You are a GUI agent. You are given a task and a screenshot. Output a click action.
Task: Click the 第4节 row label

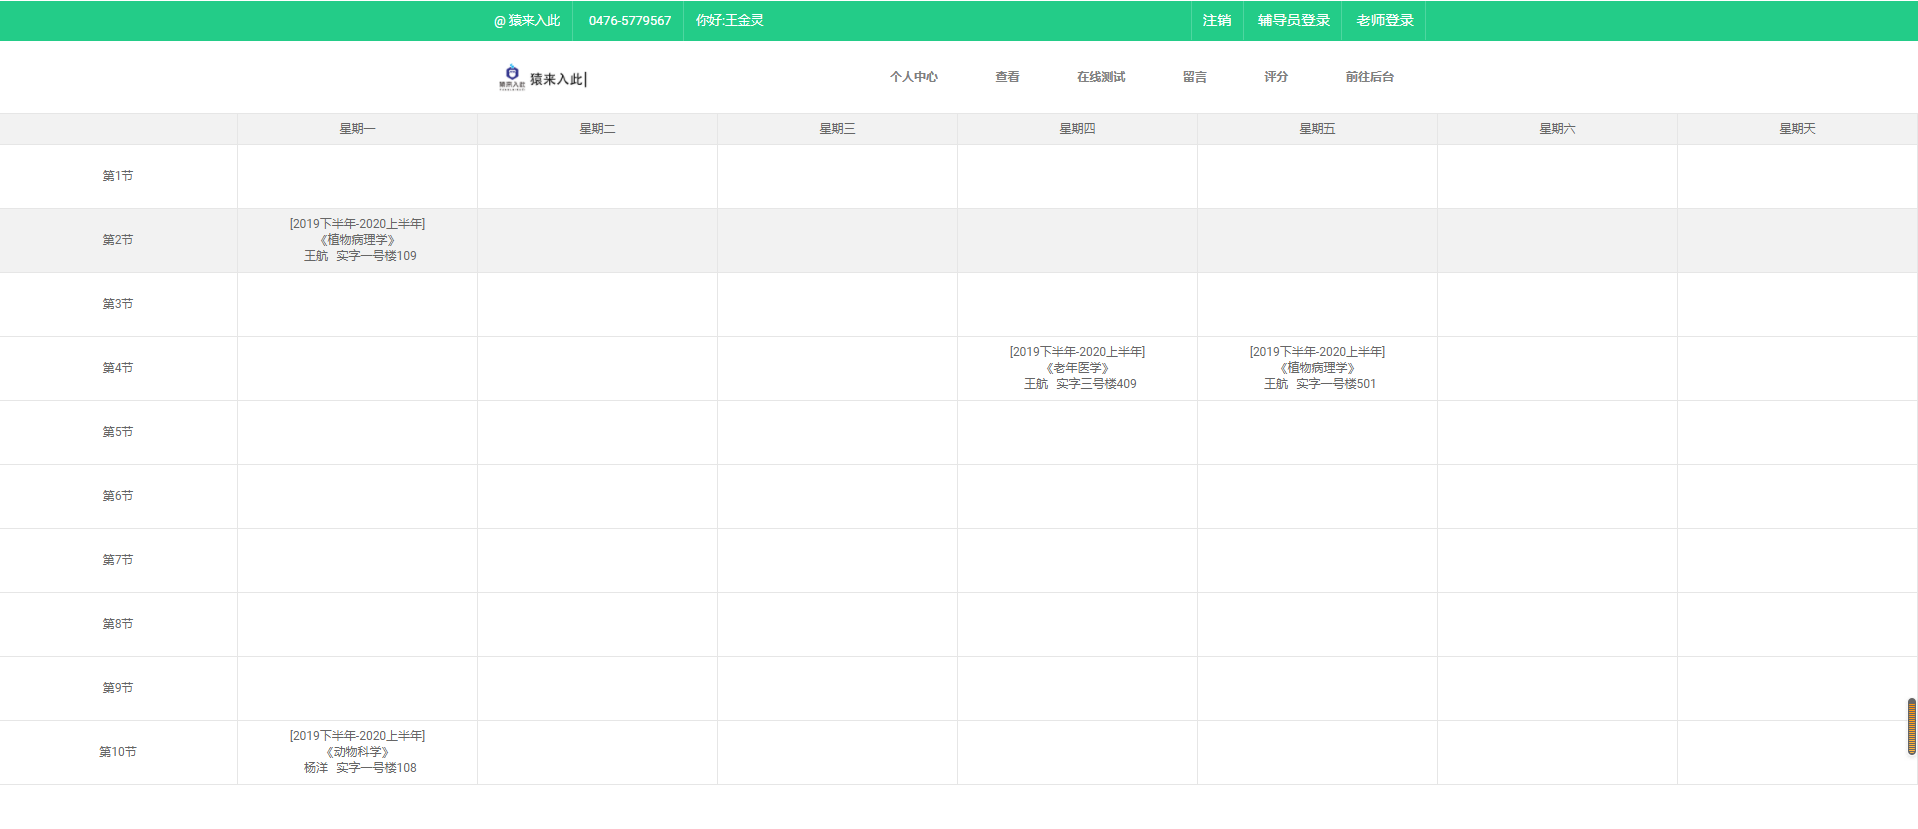[118, 368]
